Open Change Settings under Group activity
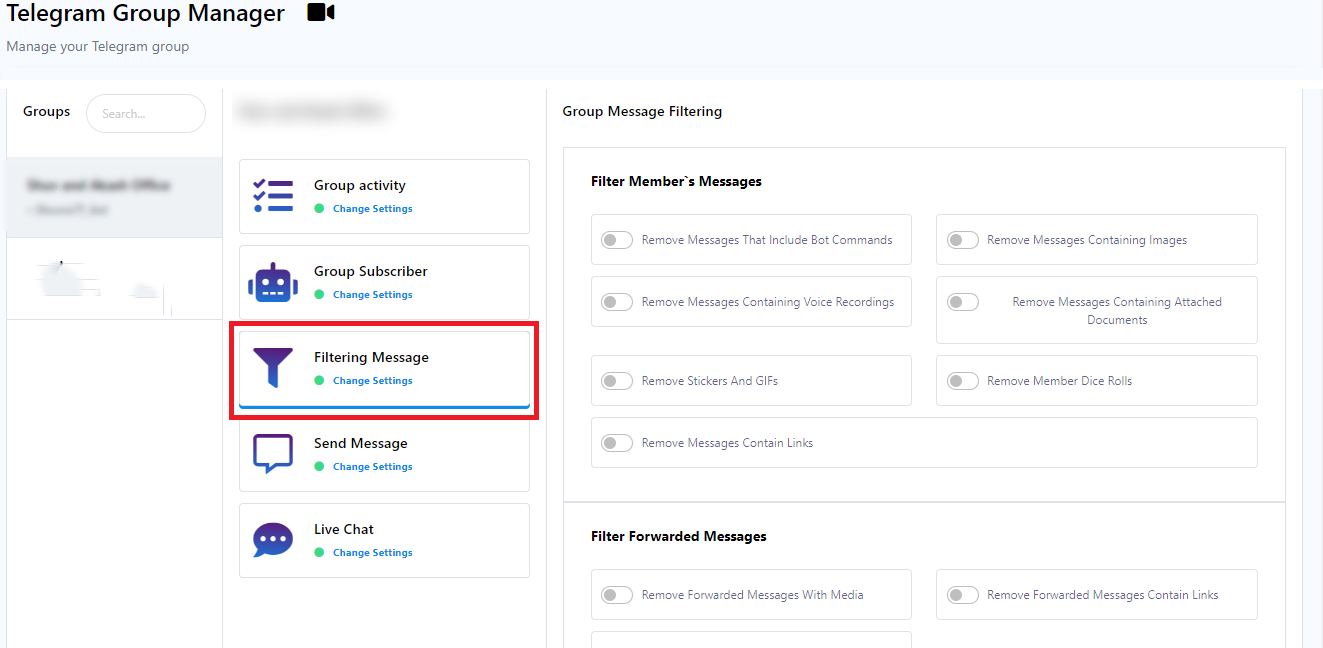 click(372, 209)
